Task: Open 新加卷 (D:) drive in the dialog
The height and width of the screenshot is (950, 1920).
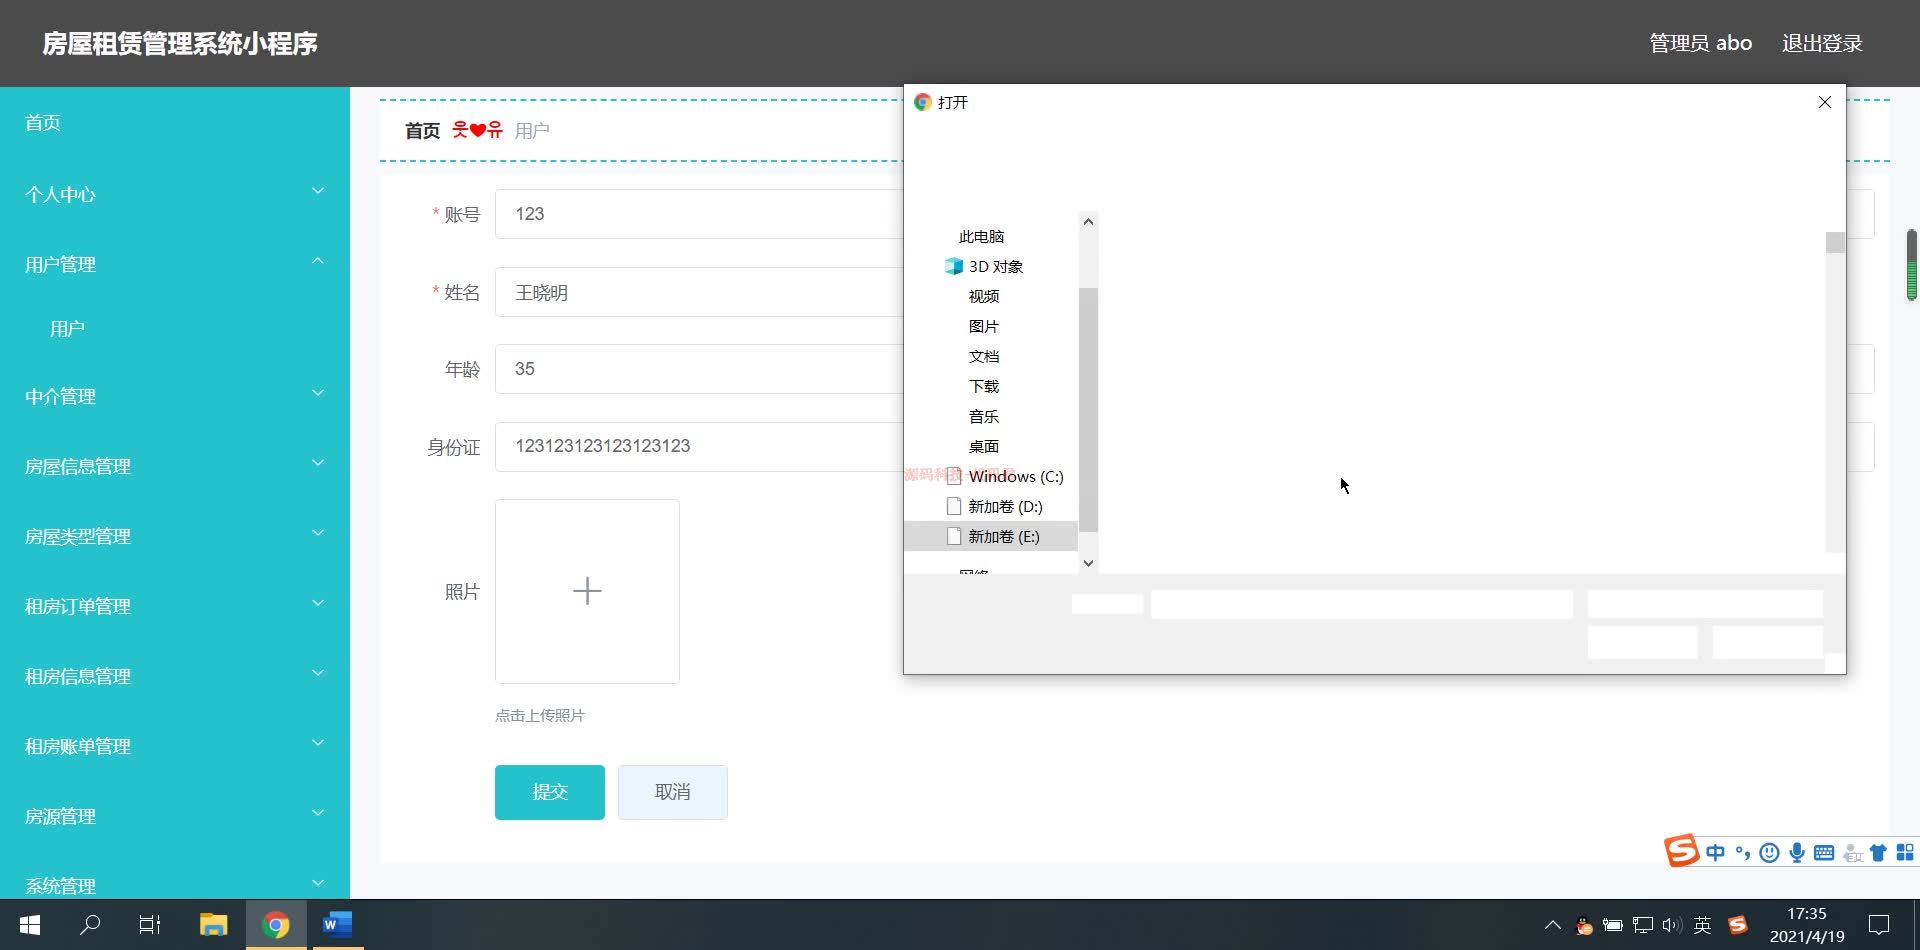Action: click(x=1004, y=506)
